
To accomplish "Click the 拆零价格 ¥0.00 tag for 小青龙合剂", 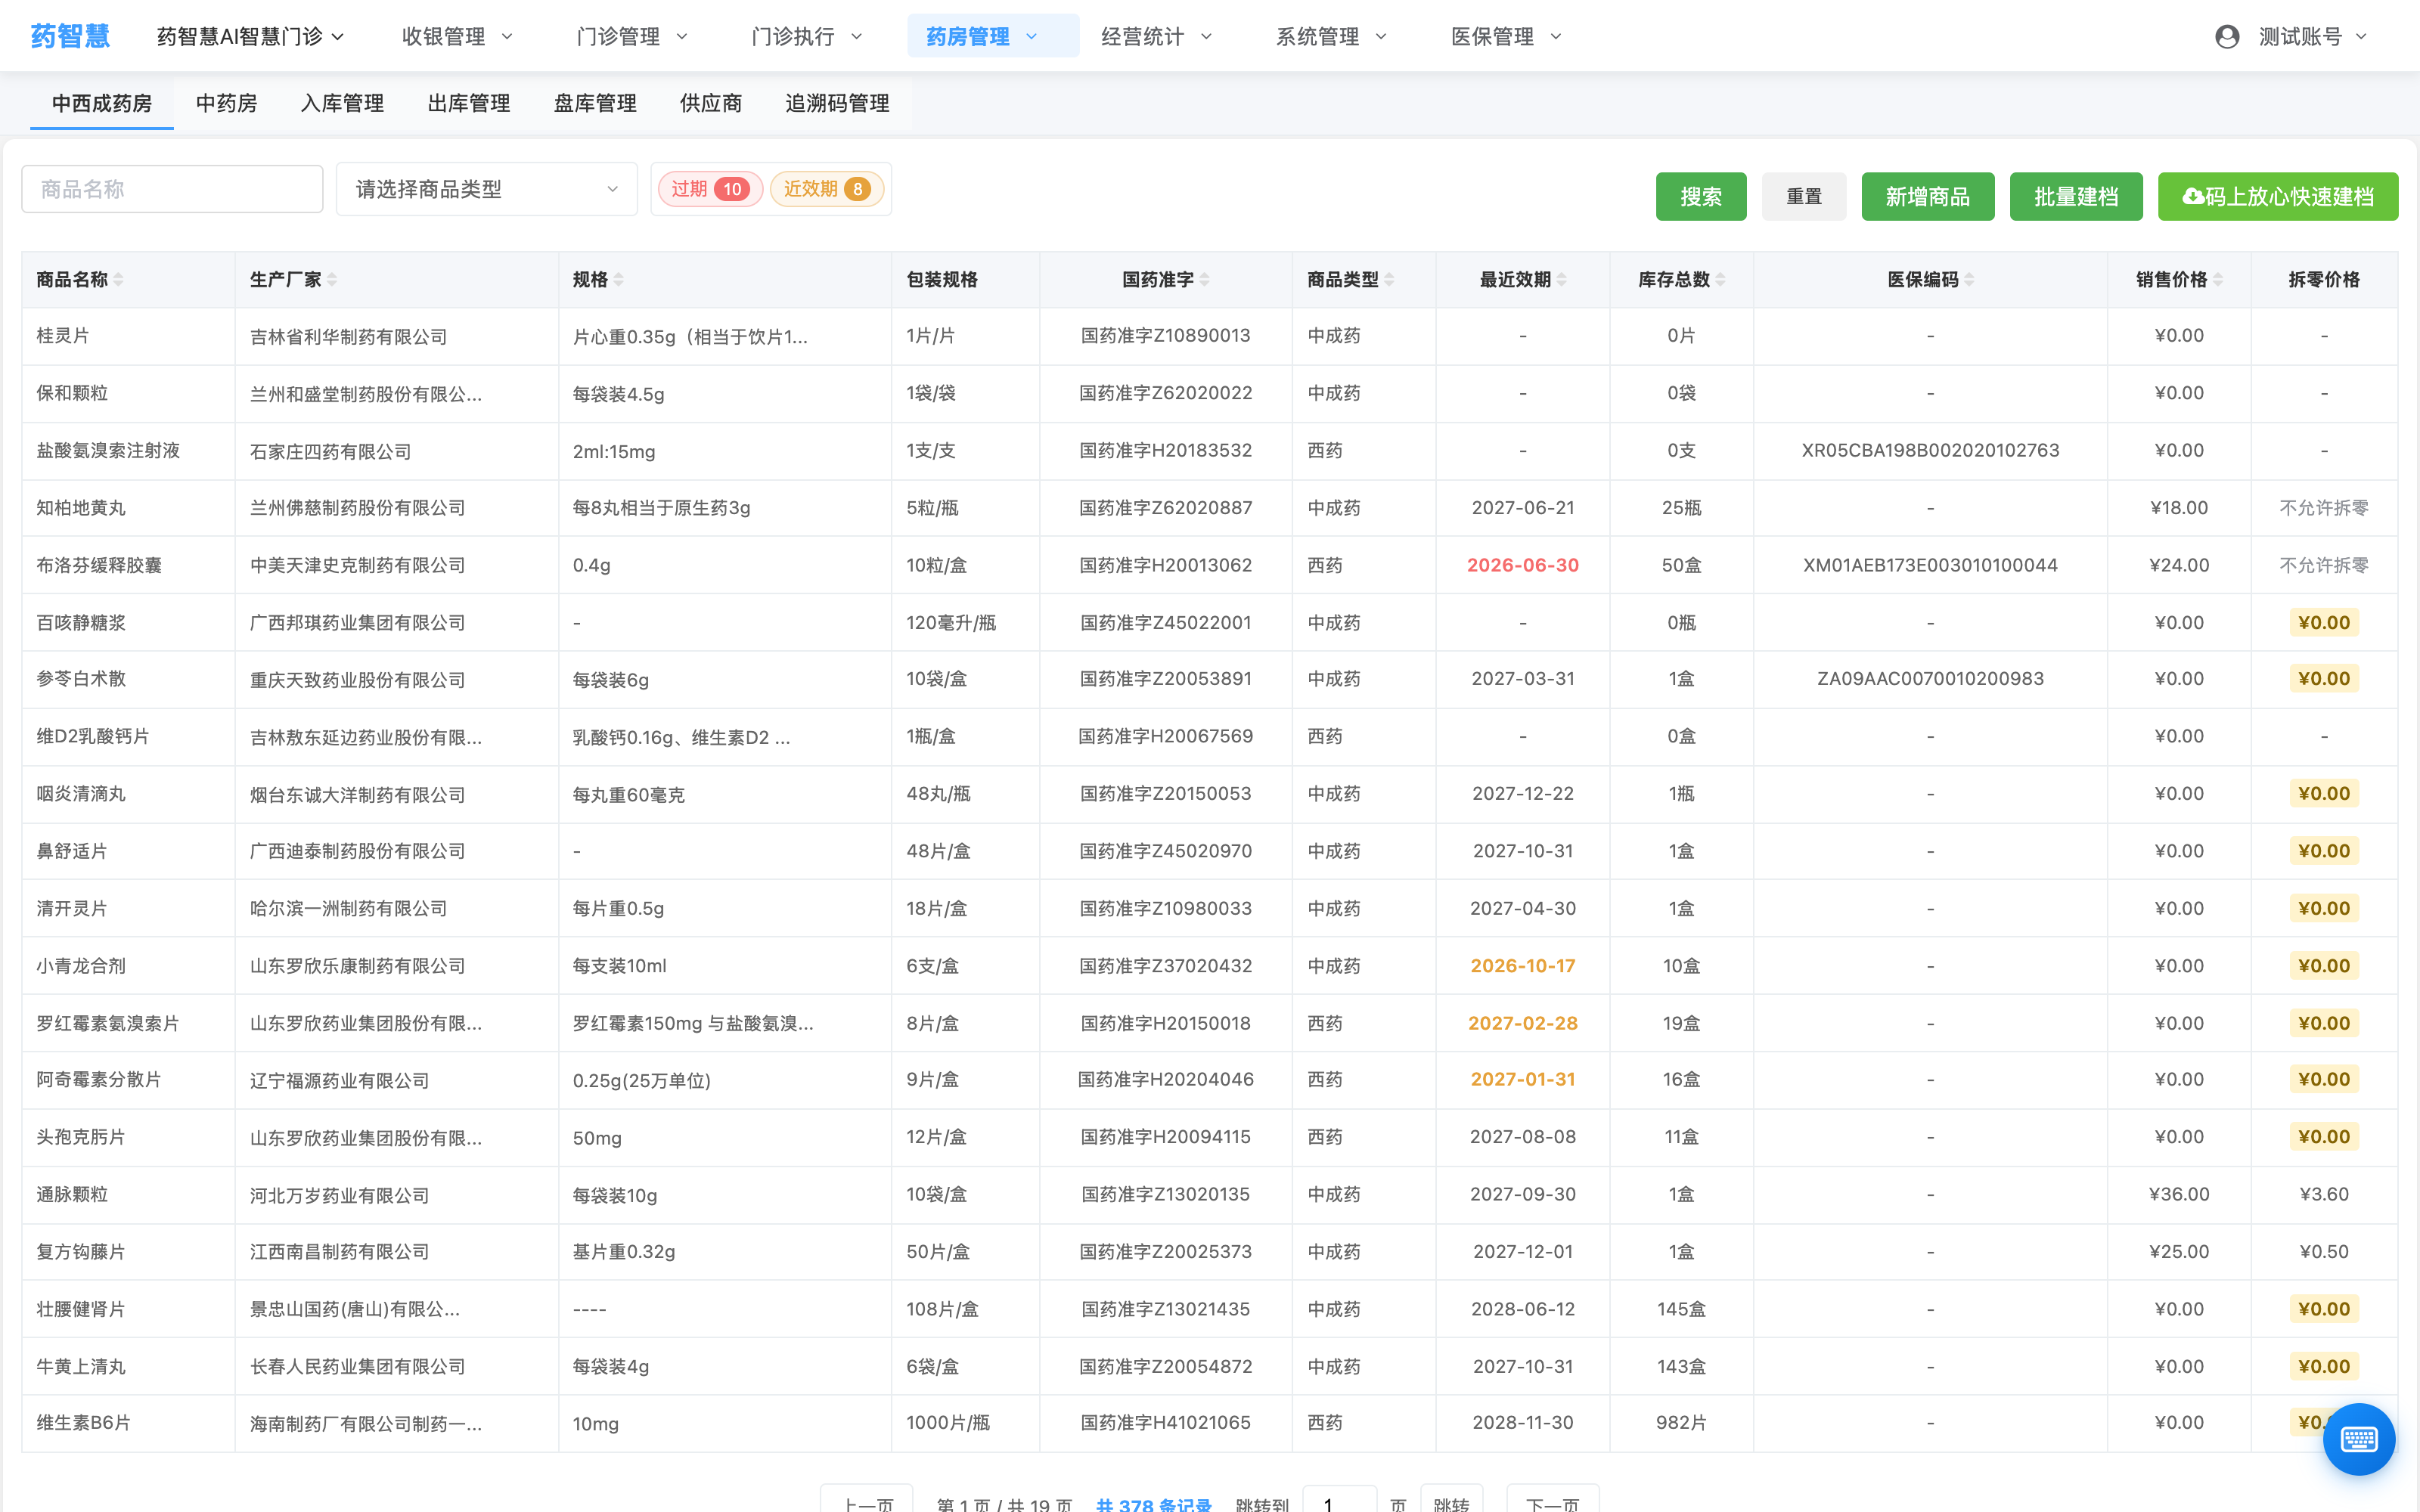I will tap(2324, 966).
